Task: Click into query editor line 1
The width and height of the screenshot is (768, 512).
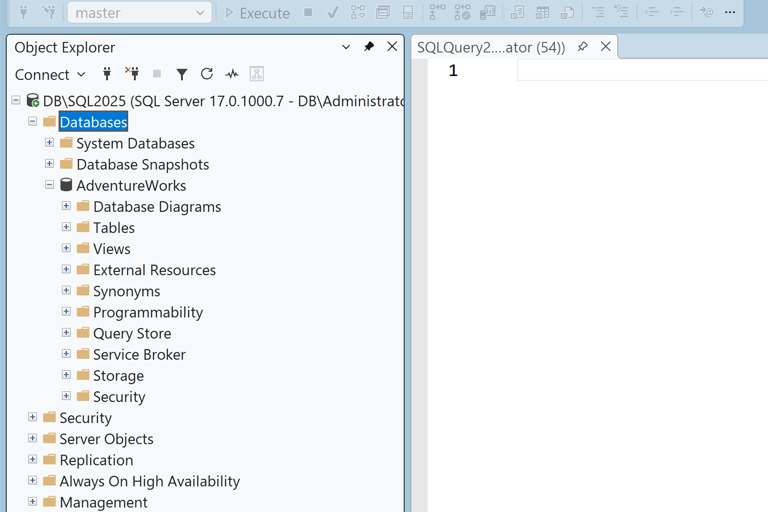Action: (x=642, y=71)
